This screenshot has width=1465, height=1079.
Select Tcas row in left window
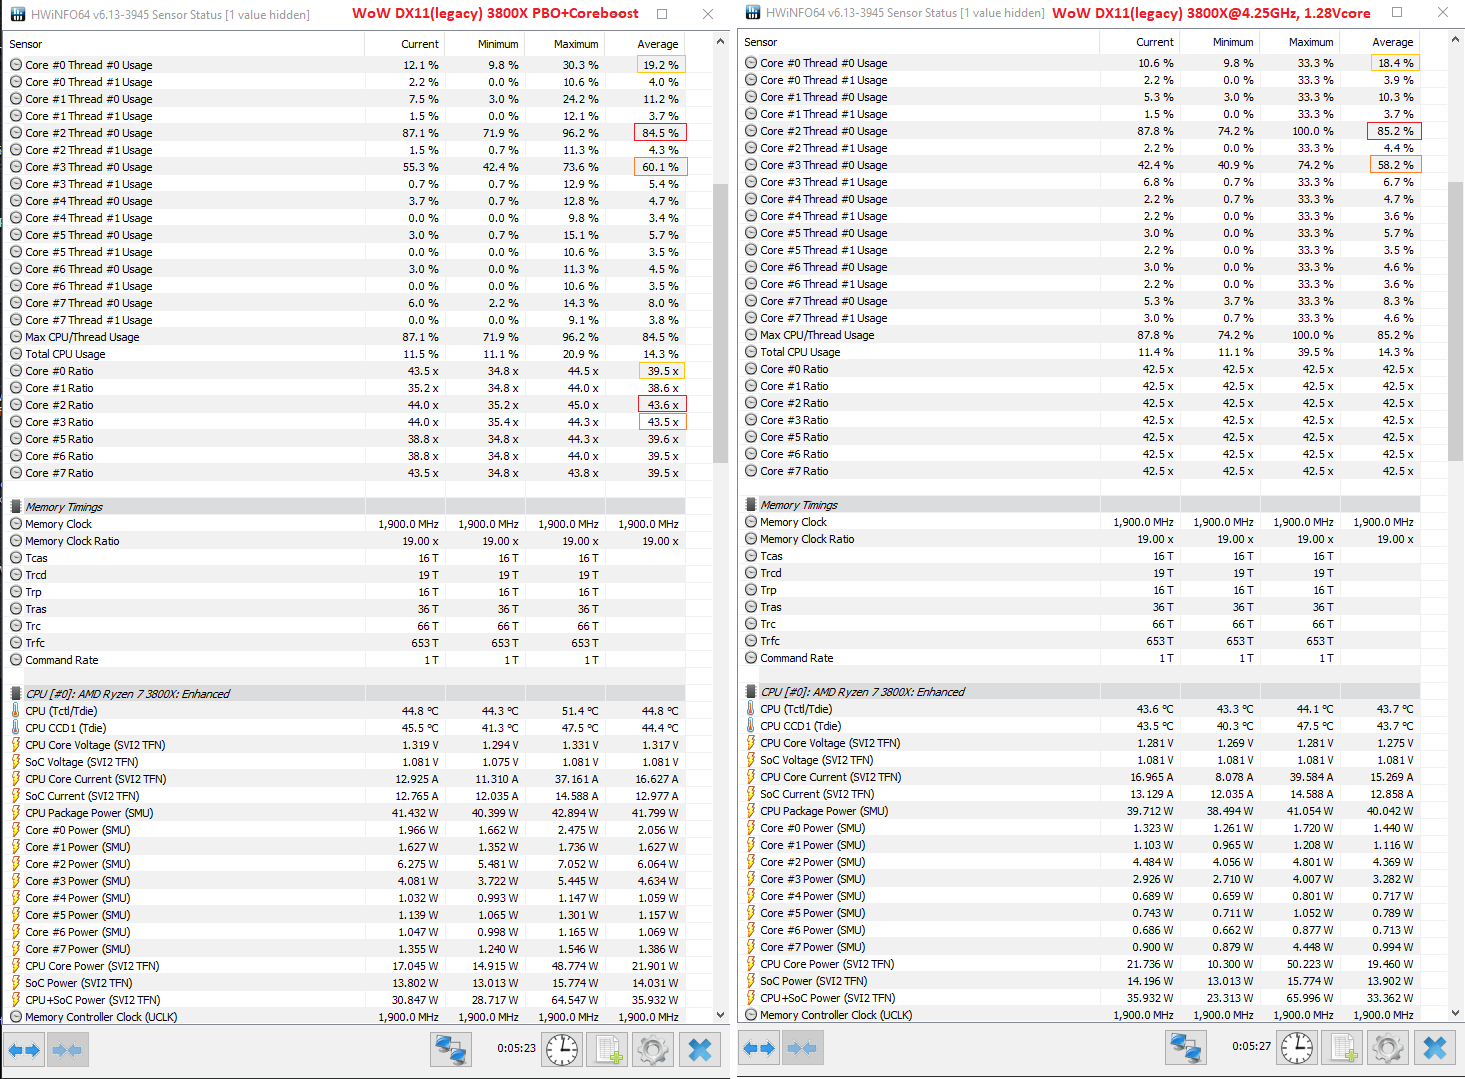point(345,558)
